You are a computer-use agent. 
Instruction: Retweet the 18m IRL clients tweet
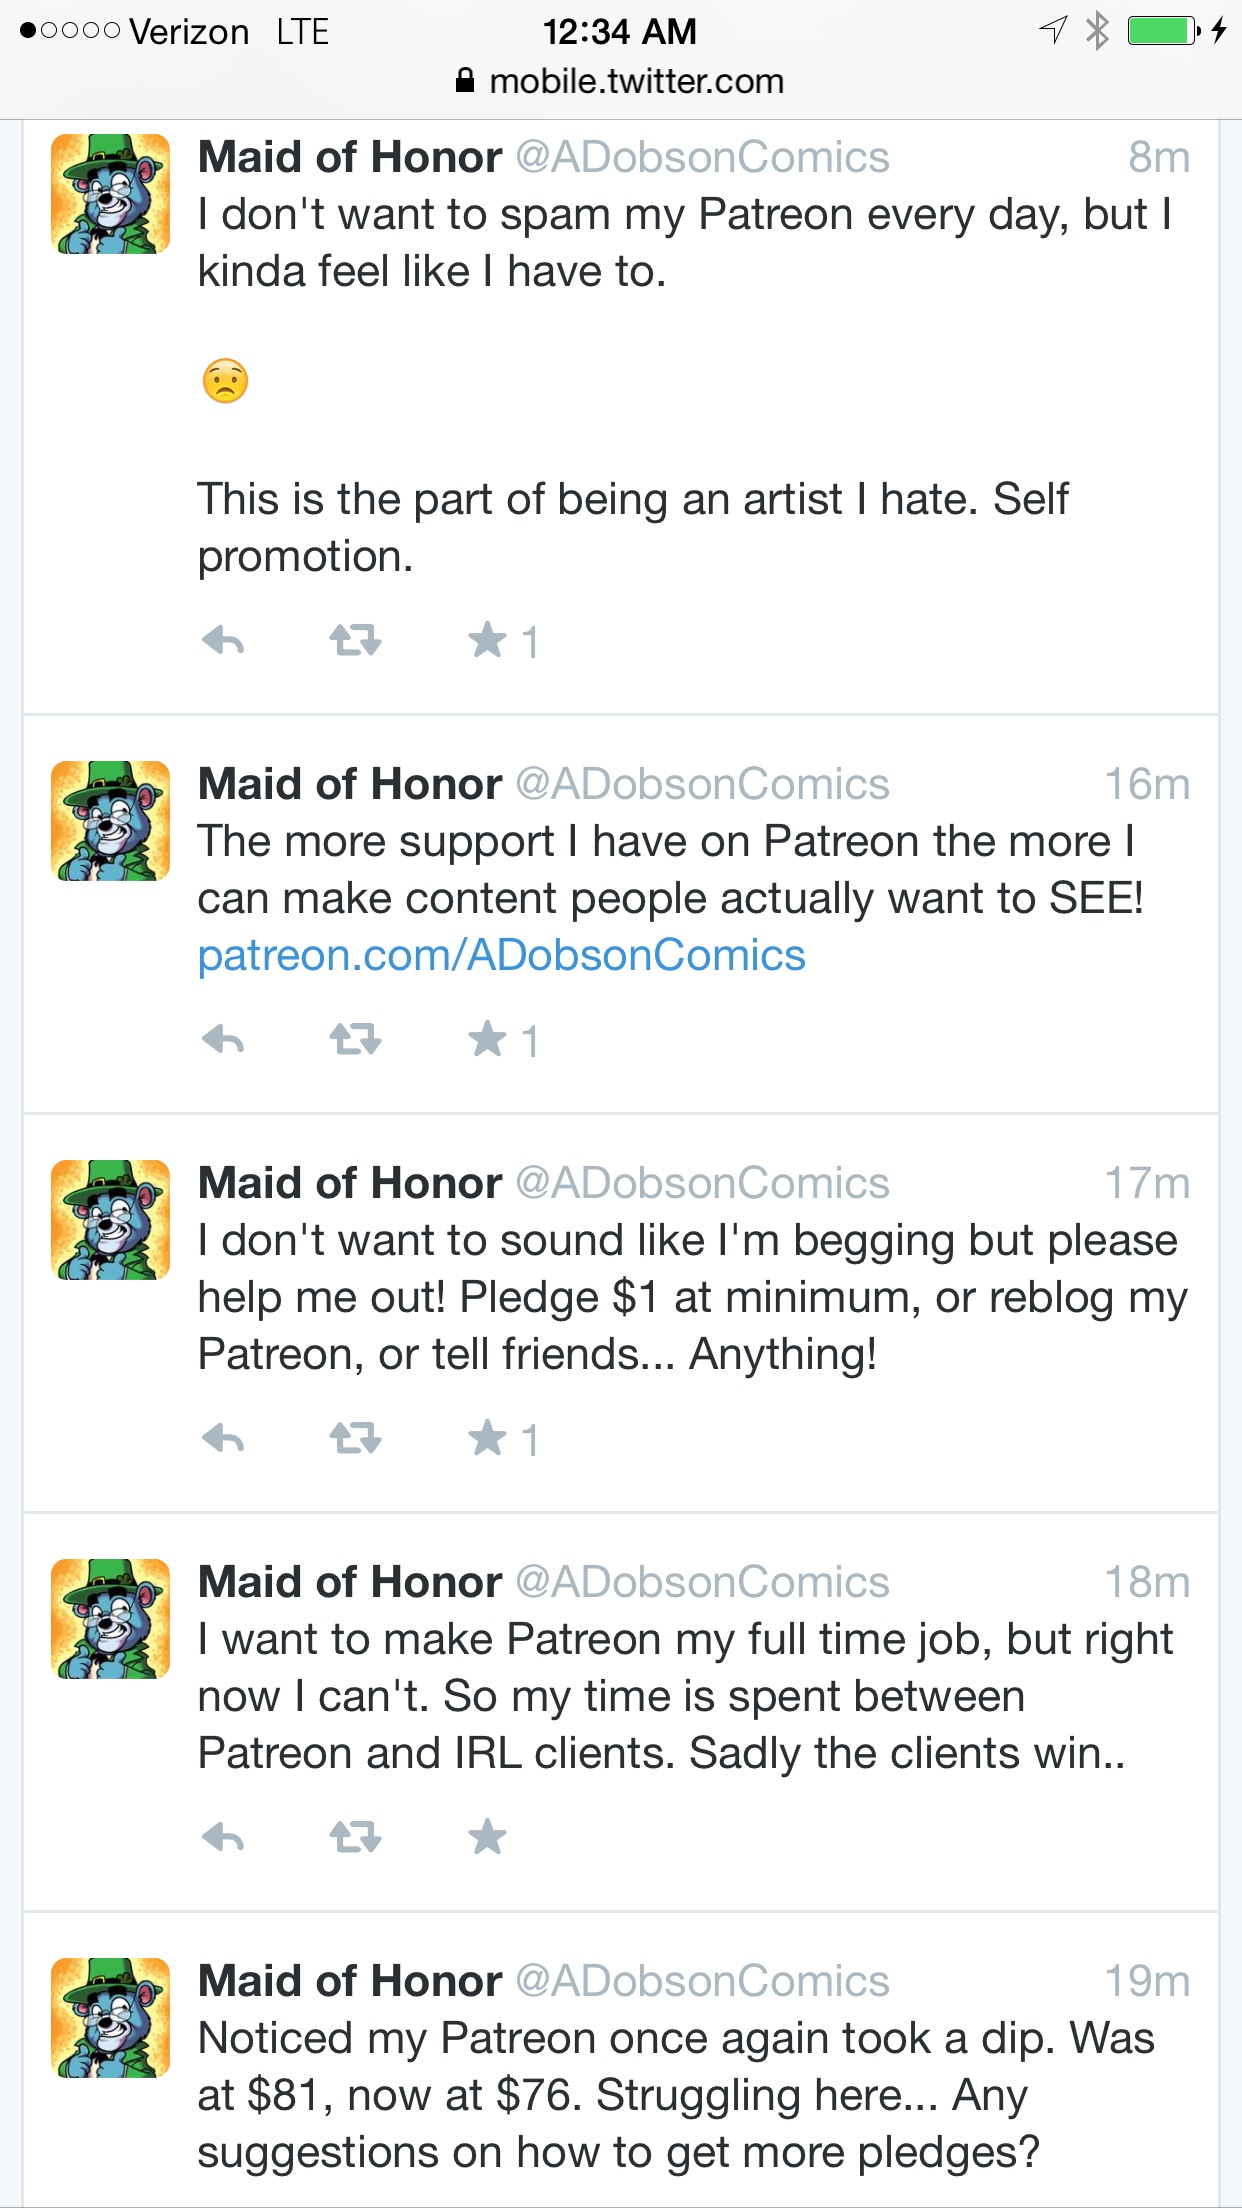(x=355, y=1837)
